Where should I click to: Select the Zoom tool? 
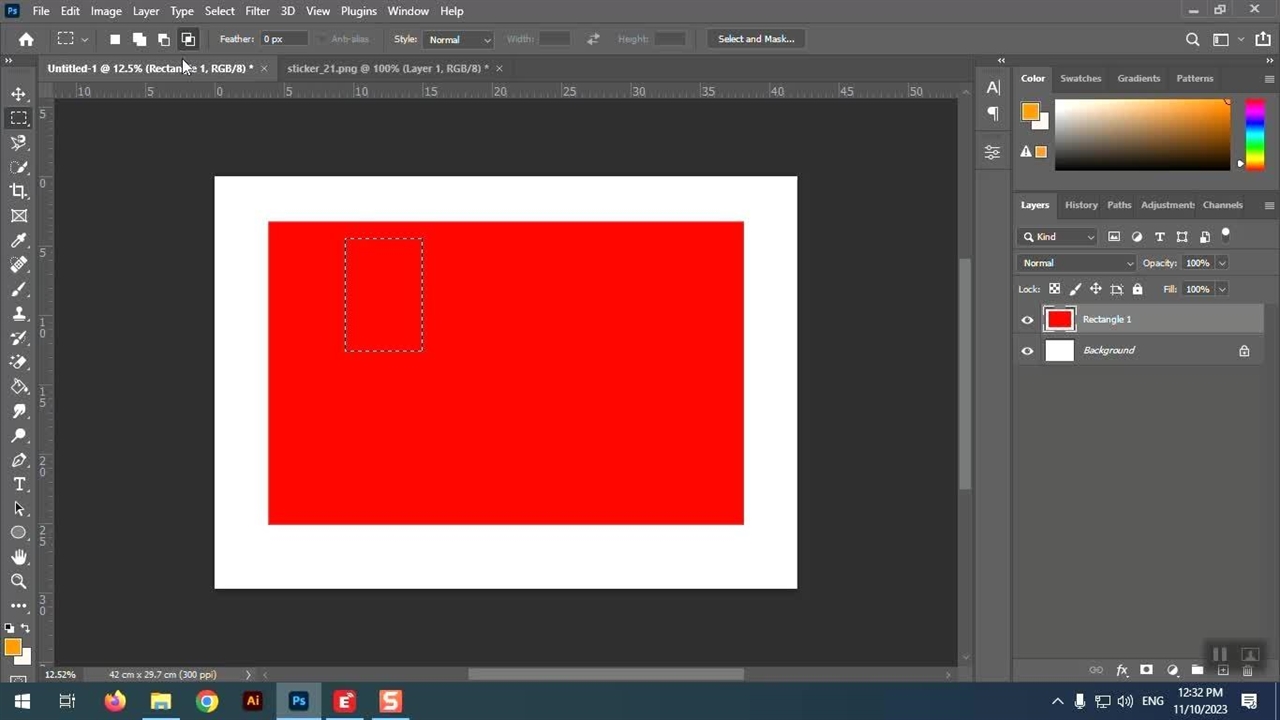point(18,581)
